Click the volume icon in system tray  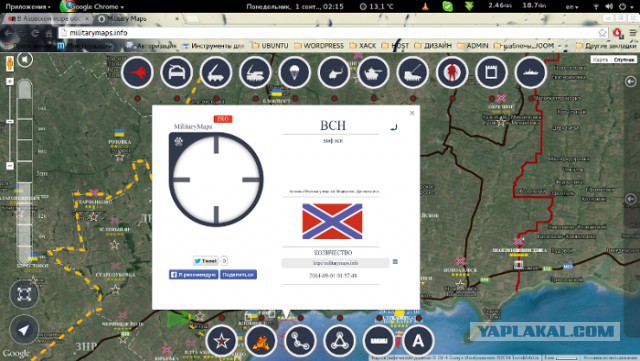click(x=609, y=7)
